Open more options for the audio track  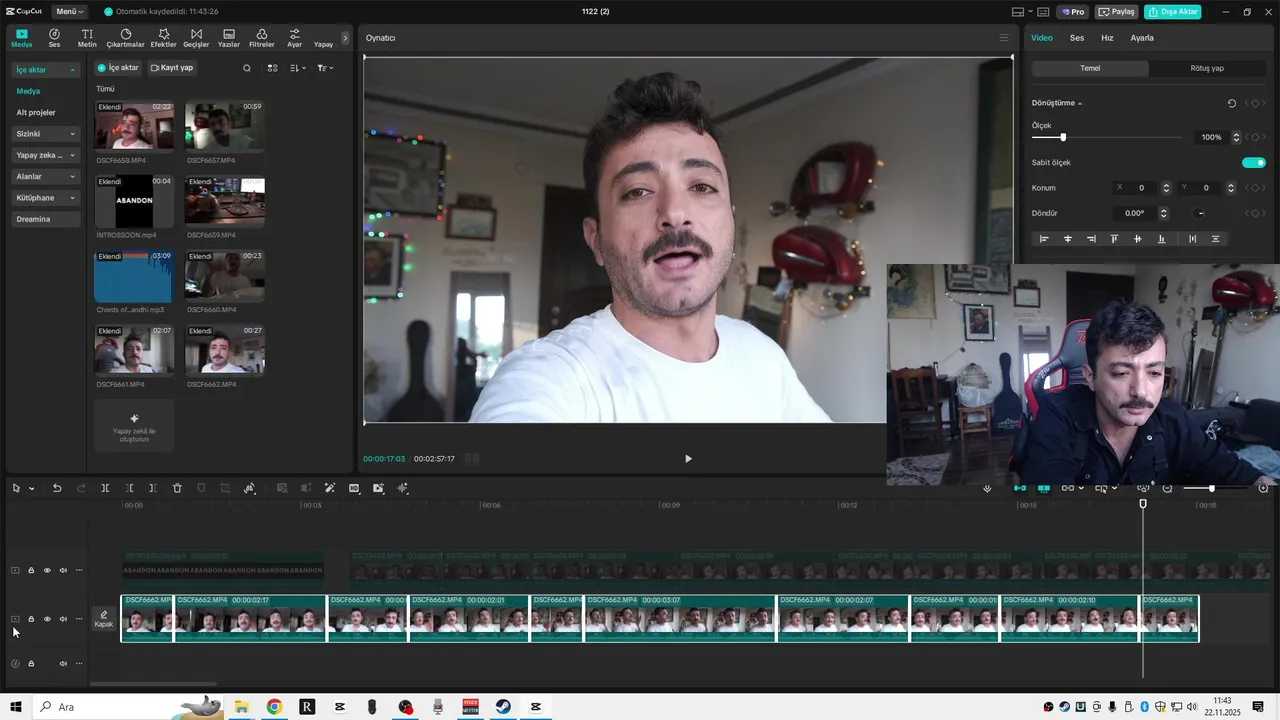pos(79,663)
